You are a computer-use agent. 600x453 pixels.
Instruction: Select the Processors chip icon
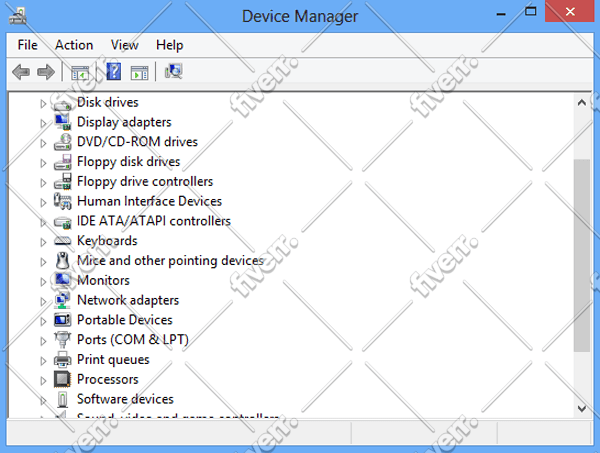coord(62,379)
